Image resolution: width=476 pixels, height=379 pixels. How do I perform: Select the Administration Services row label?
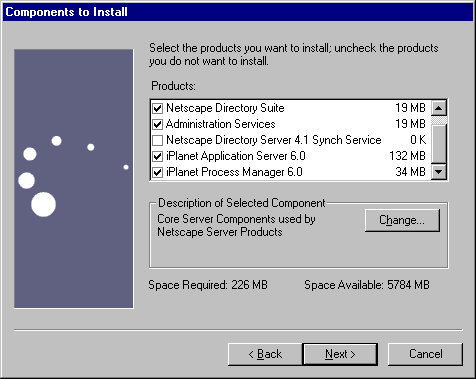click(x=221, y=124)
